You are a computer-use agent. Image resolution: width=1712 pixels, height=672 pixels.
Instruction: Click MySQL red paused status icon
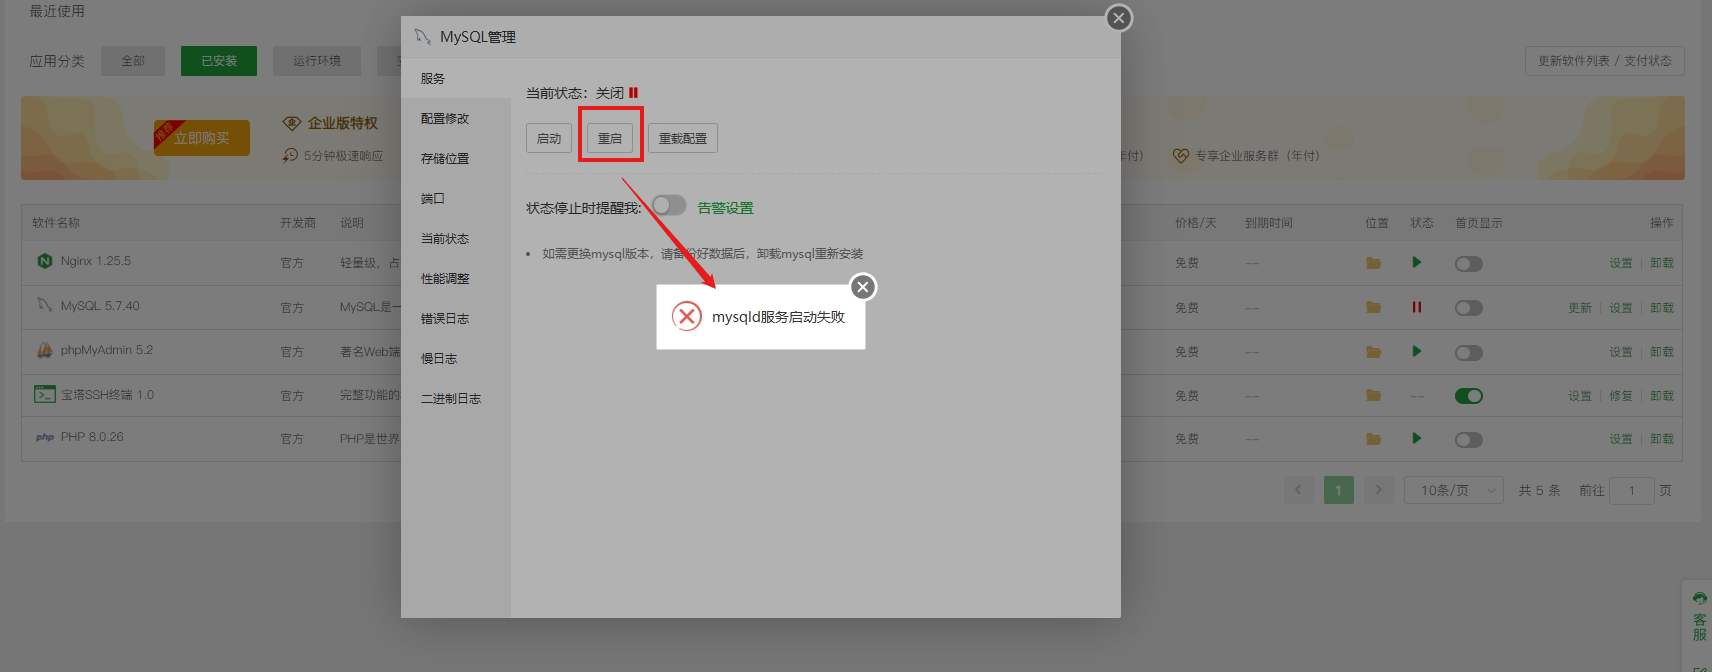[1416, 307]
